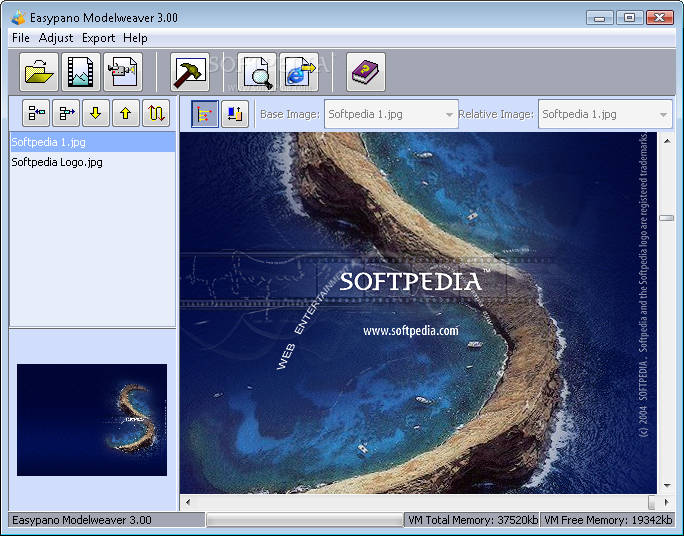Click the hammer build icon

pos(190,72)
